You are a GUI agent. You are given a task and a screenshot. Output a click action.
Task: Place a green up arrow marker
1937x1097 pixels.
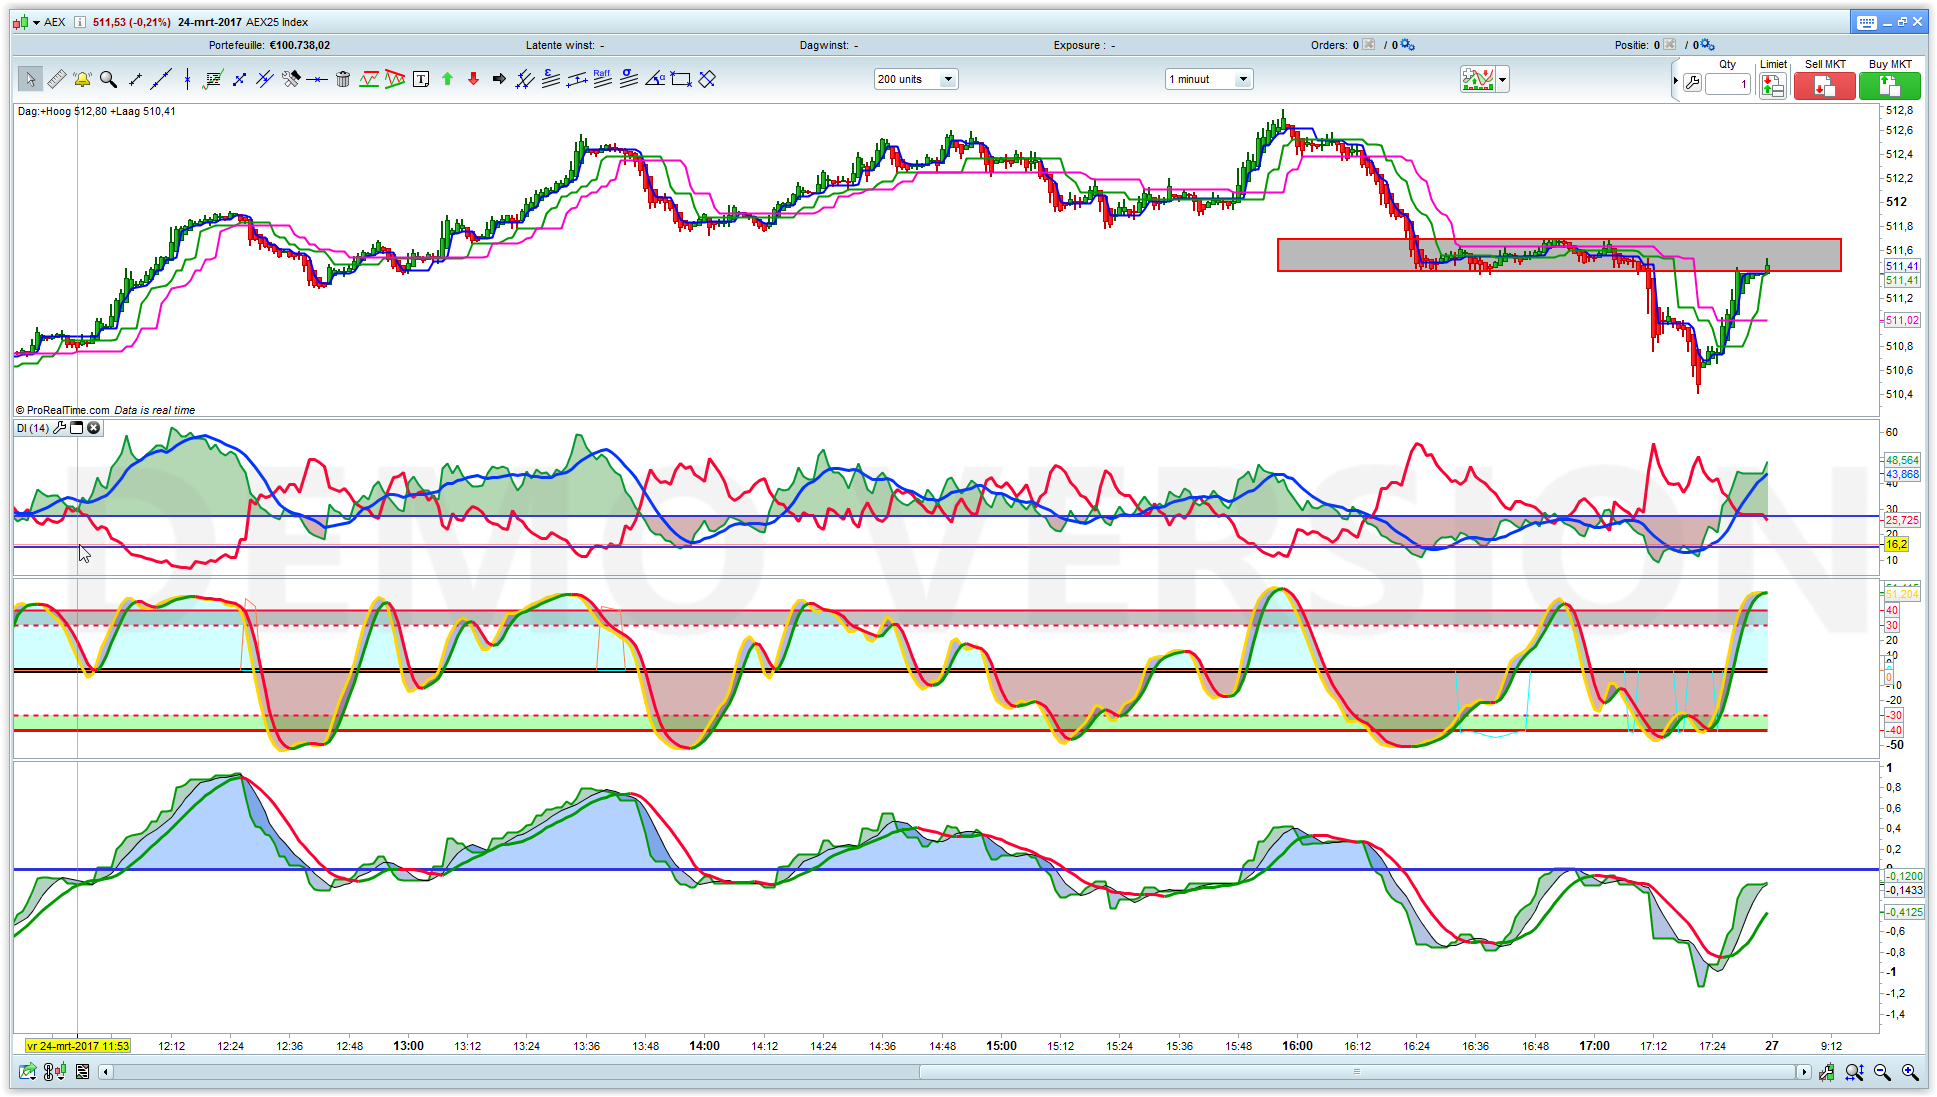click(x=447, y=79)
